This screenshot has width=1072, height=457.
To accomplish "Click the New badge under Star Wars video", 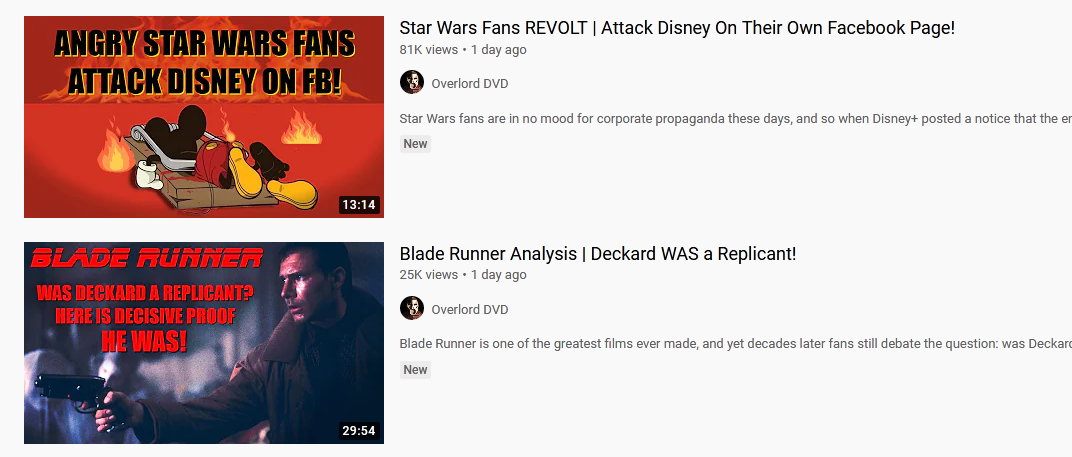I will pos(415,144).
